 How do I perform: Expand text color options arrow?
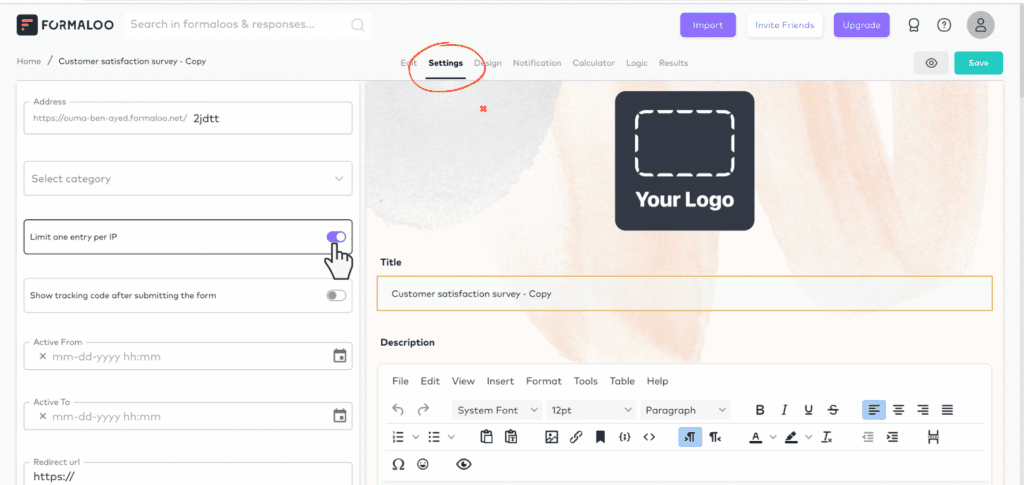click(x=773, y=437)
